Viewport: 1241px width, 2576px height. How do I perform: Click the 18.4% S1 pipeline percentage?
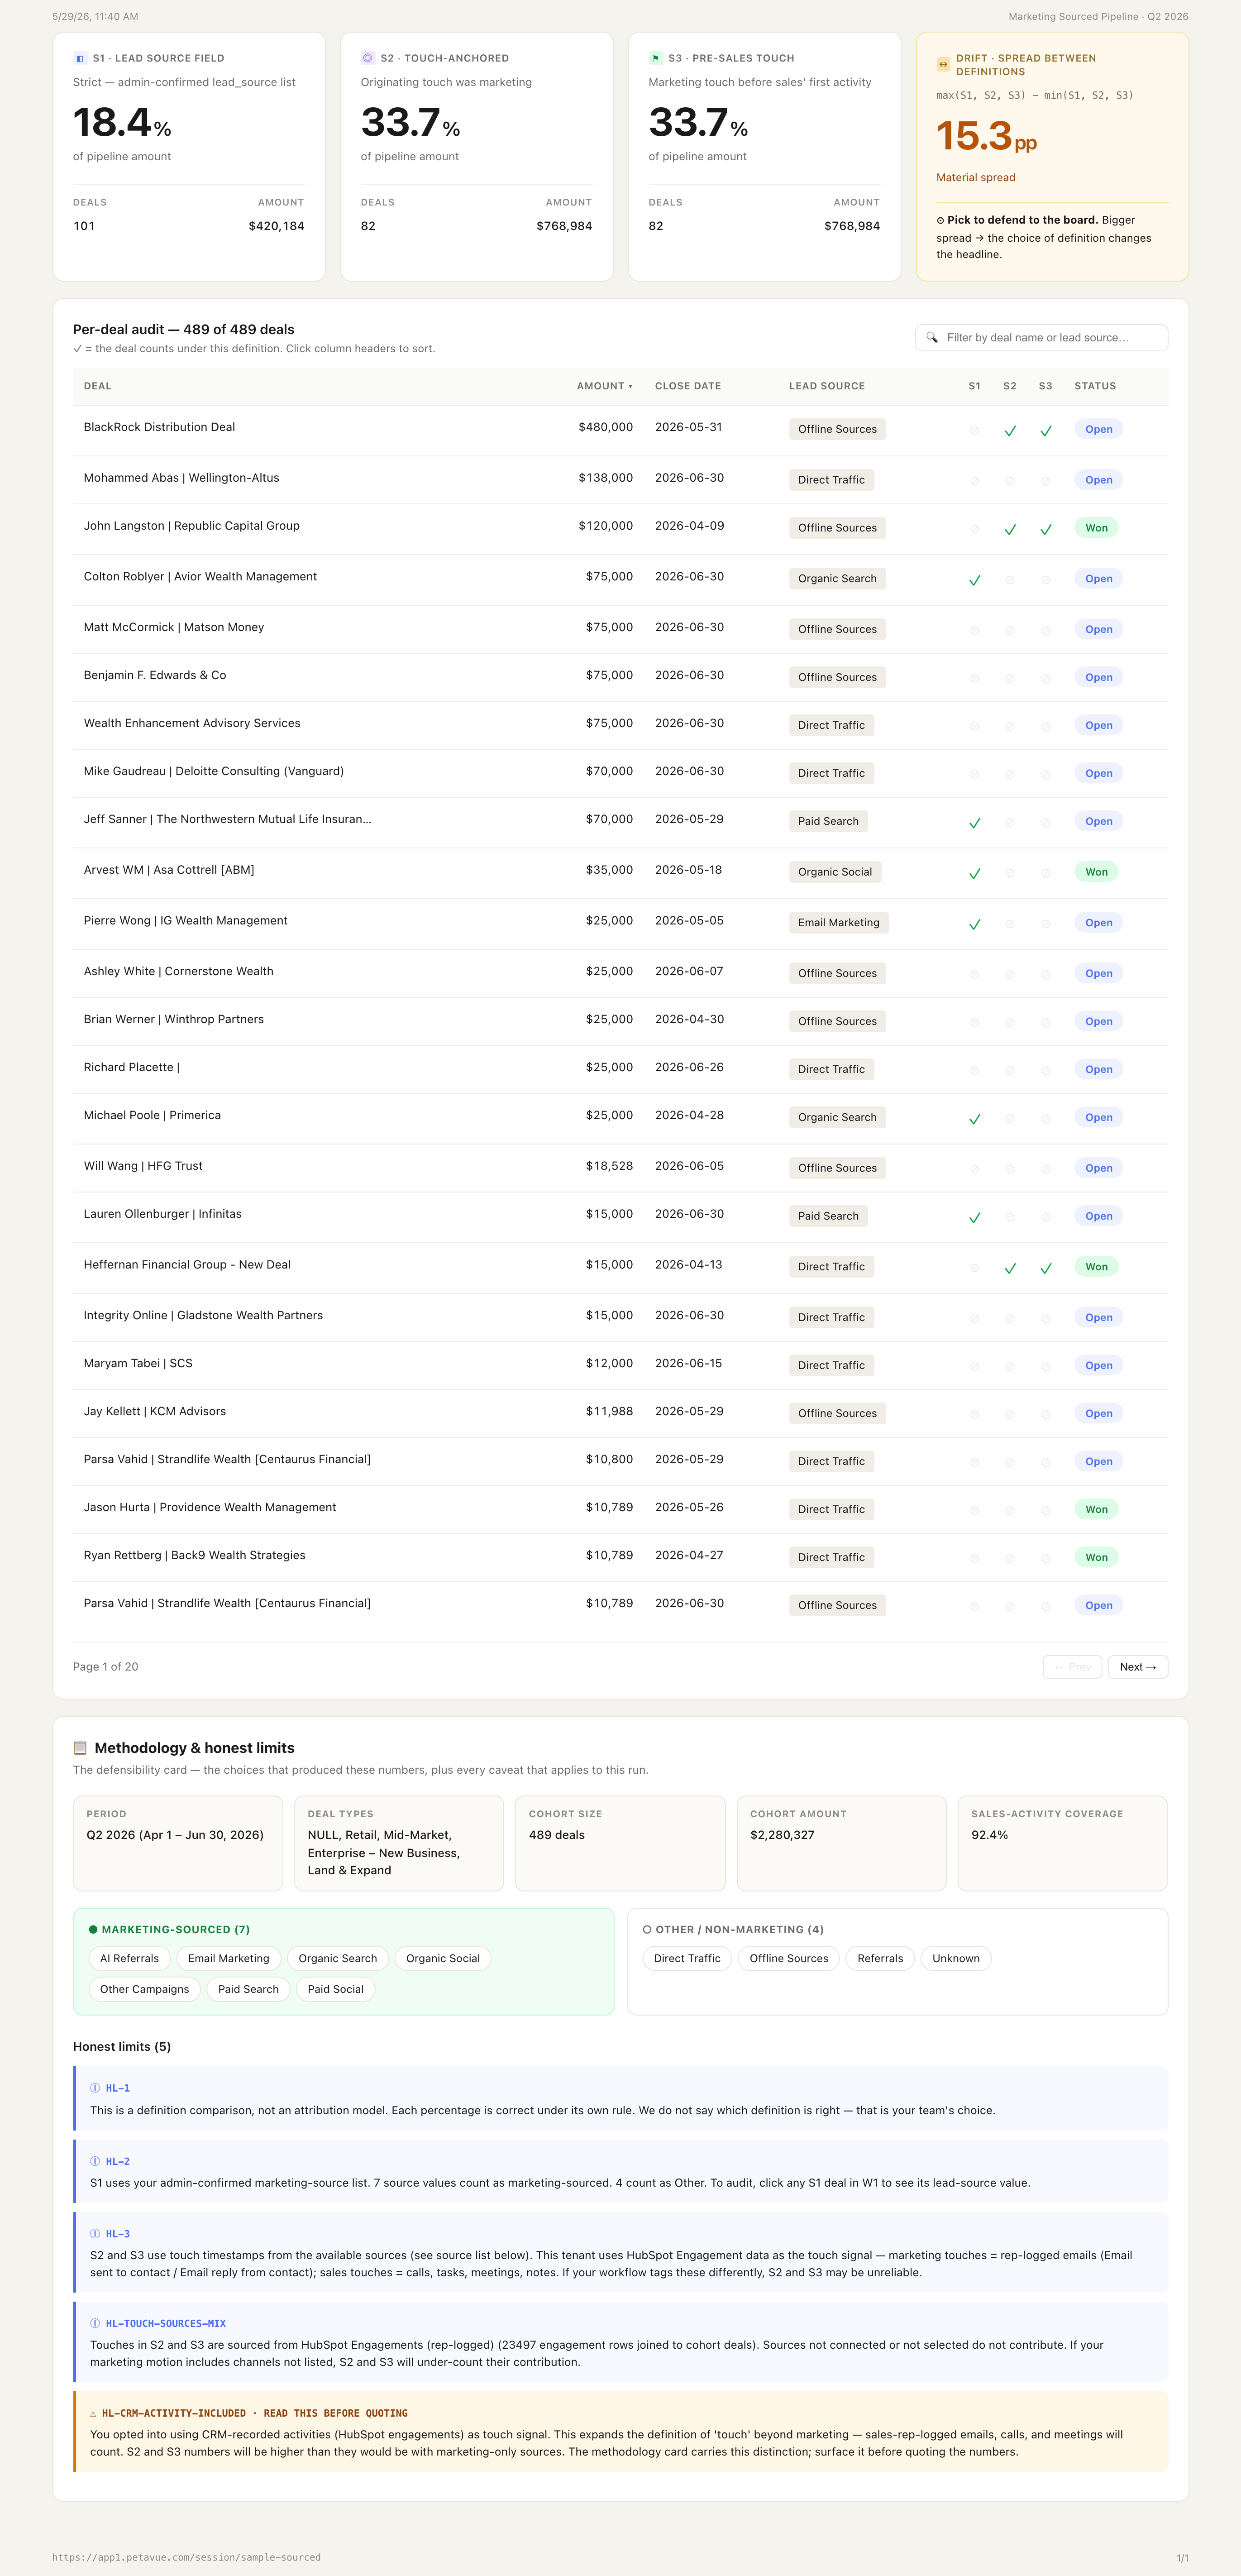(x=122, y=123)
